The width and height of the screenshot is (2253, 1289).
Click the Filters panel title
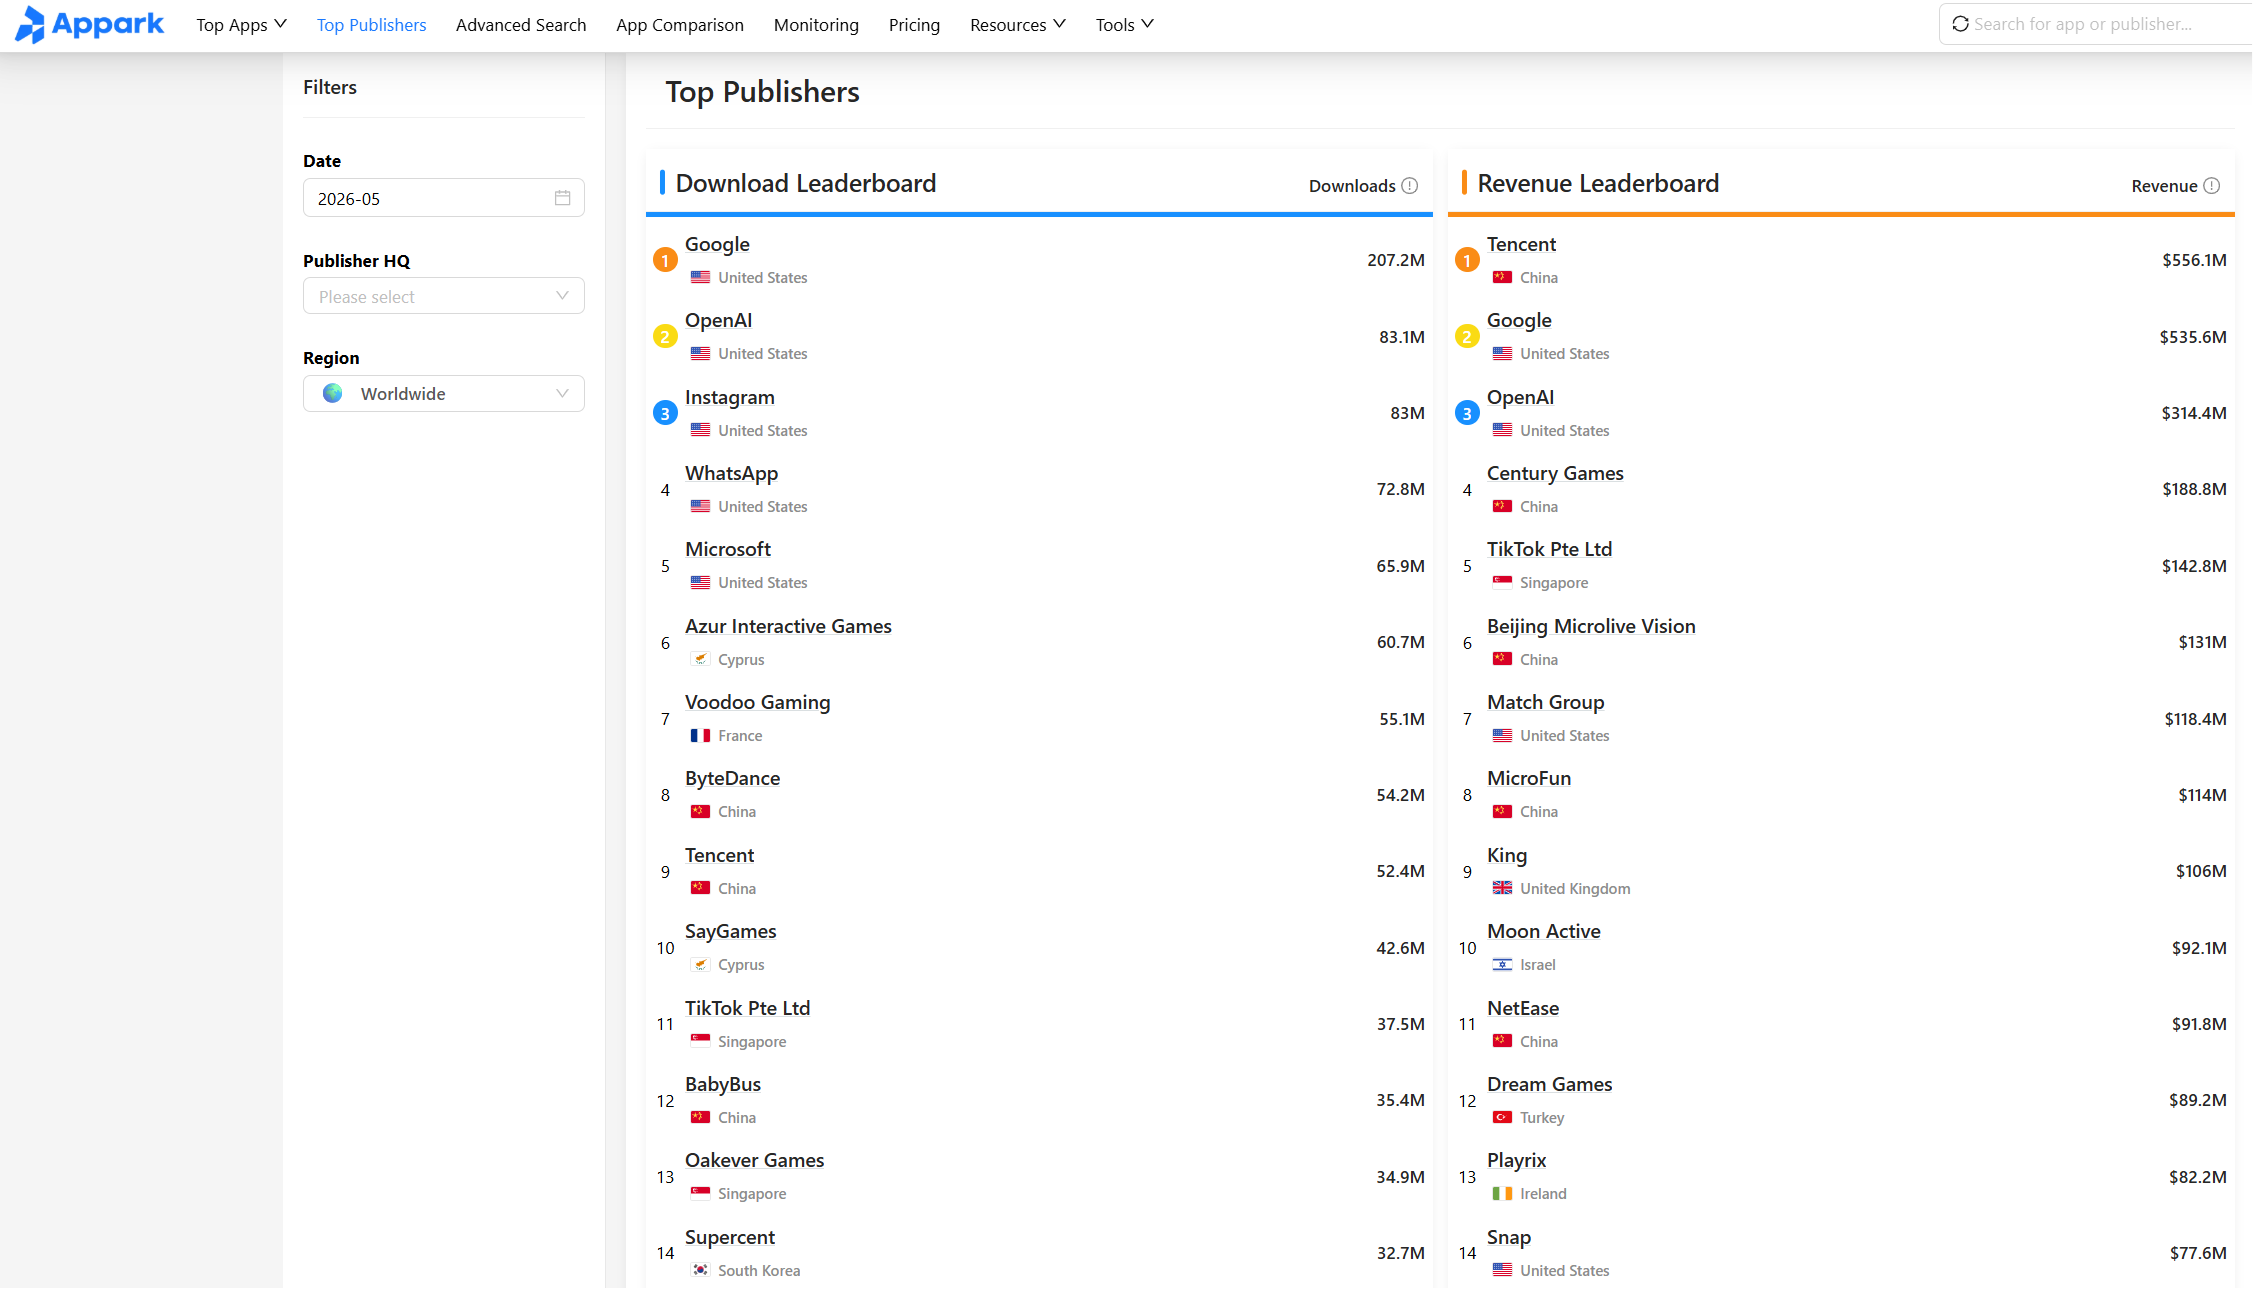click(330, 87)
